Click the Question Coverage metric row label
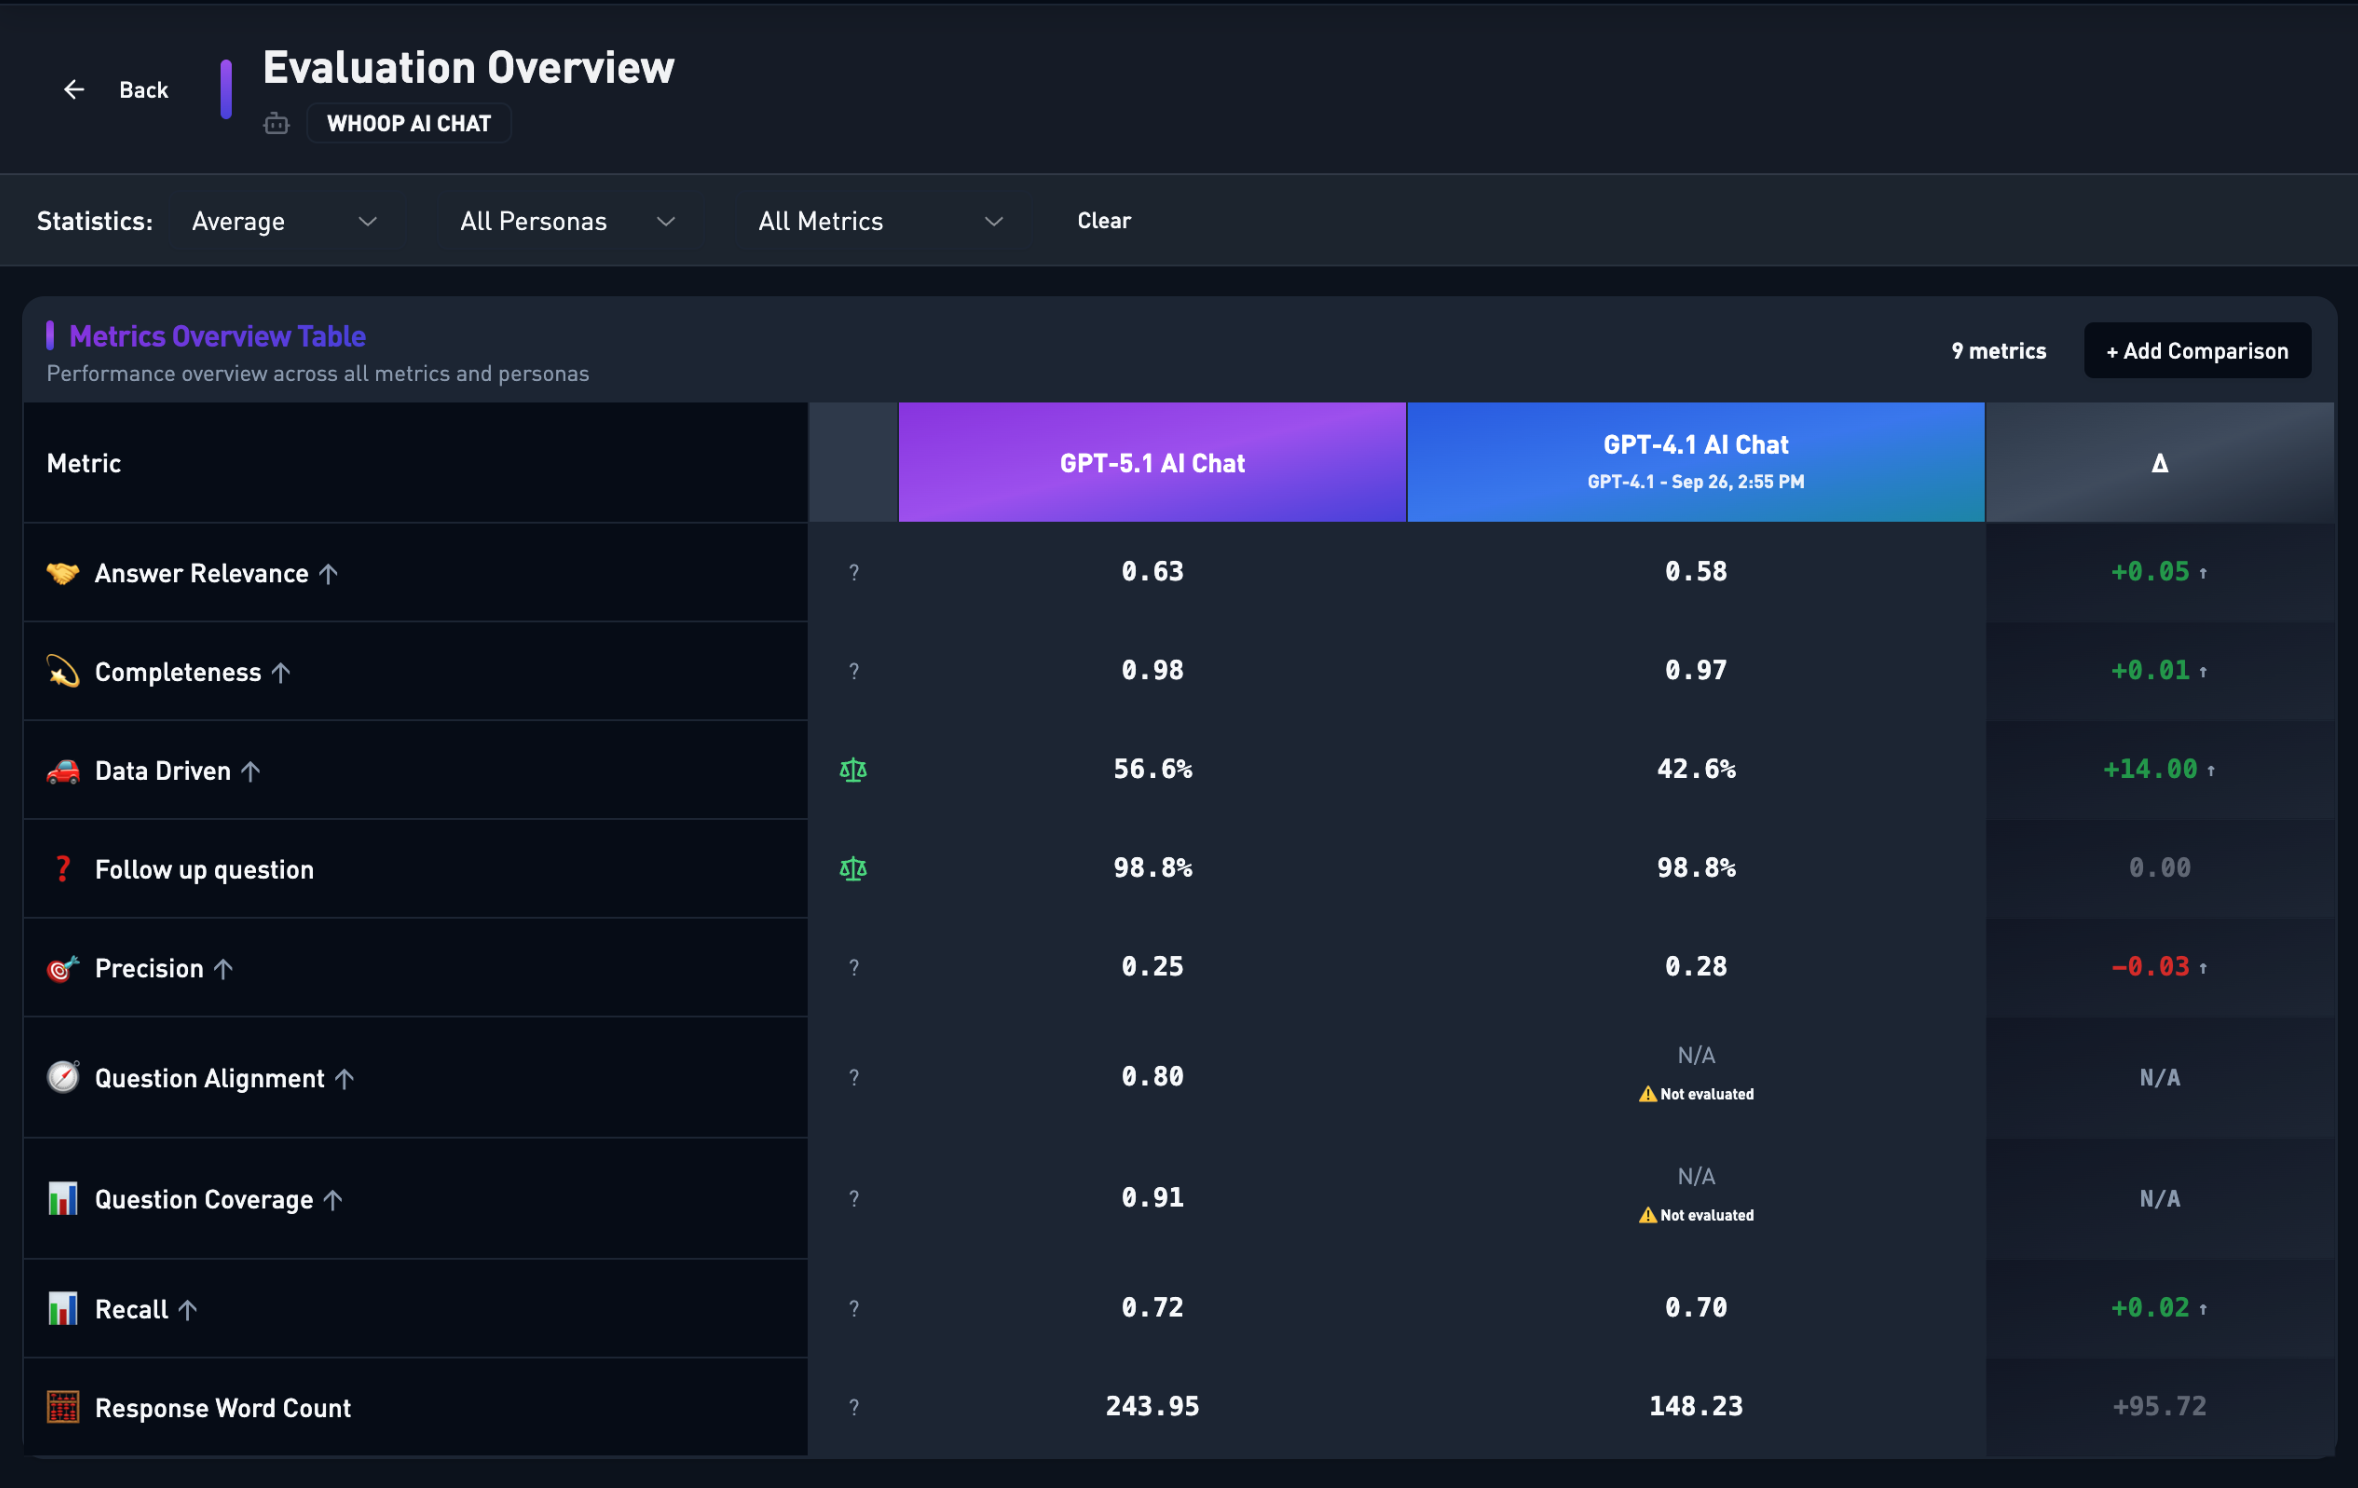 pos(204,1199)
